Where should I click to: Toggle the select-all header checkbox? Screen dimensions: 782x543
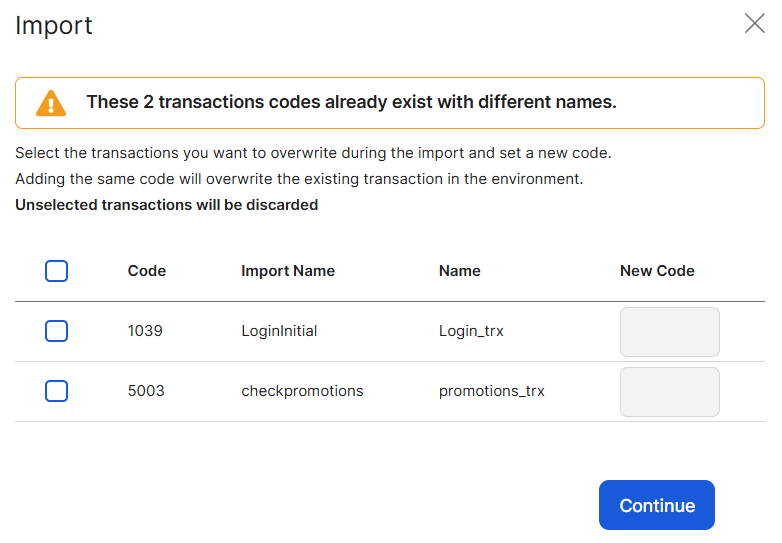pos(57,271)
